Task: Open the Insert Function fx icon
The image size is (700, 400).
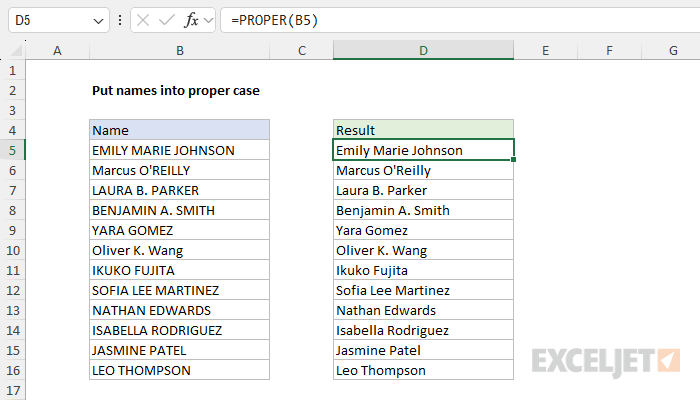Action: pyautogui.click(x=191, y=20)
